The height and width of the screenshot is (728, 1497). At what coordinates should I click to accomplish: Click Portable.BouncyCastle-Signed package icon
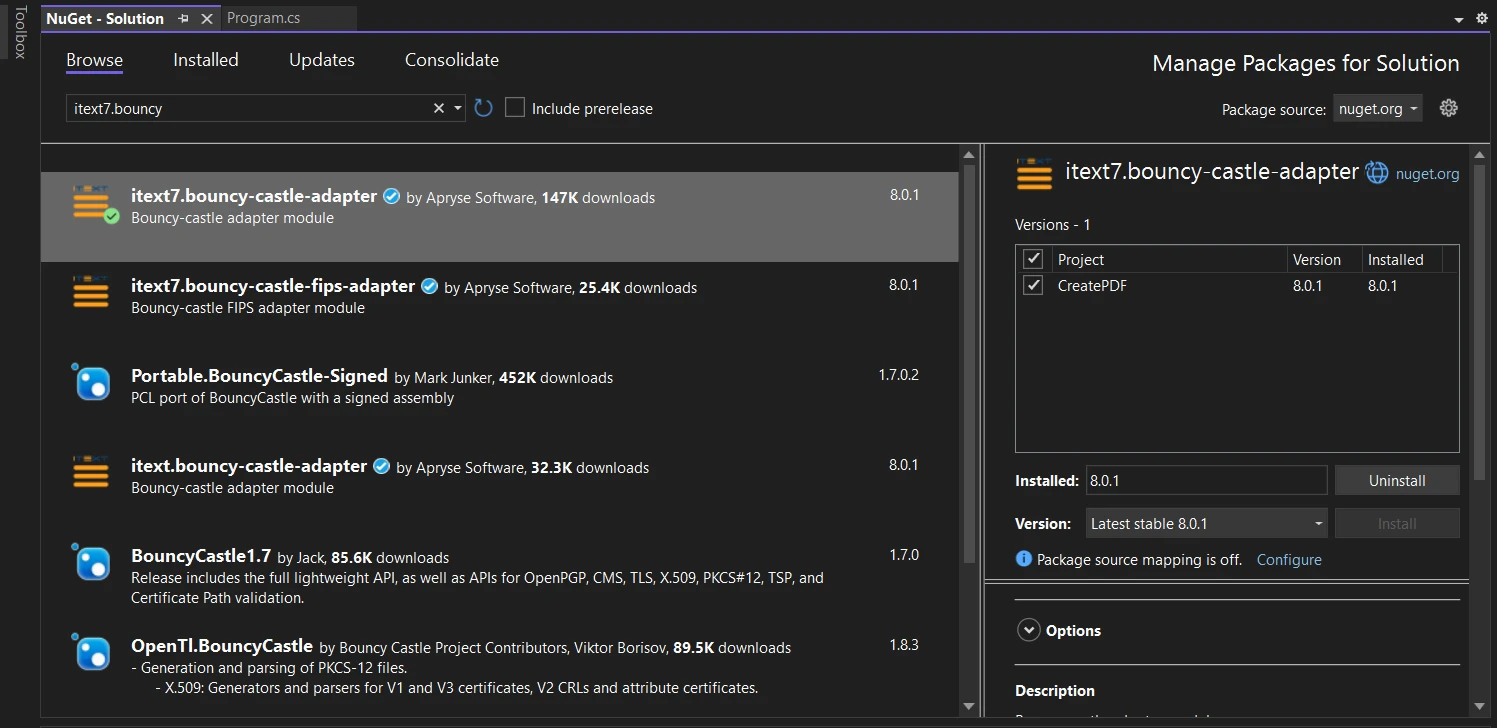pyautogui.click(x=91, y=382)
